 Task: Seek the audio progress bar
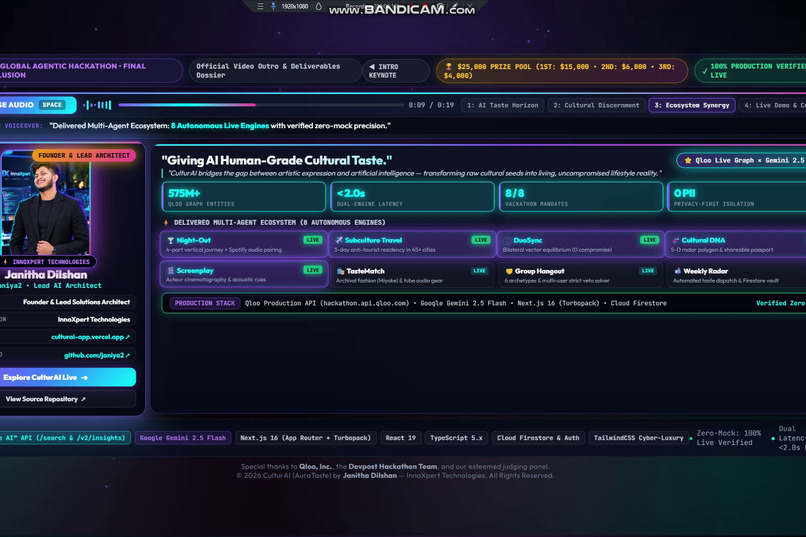click(x=261, y=105)
